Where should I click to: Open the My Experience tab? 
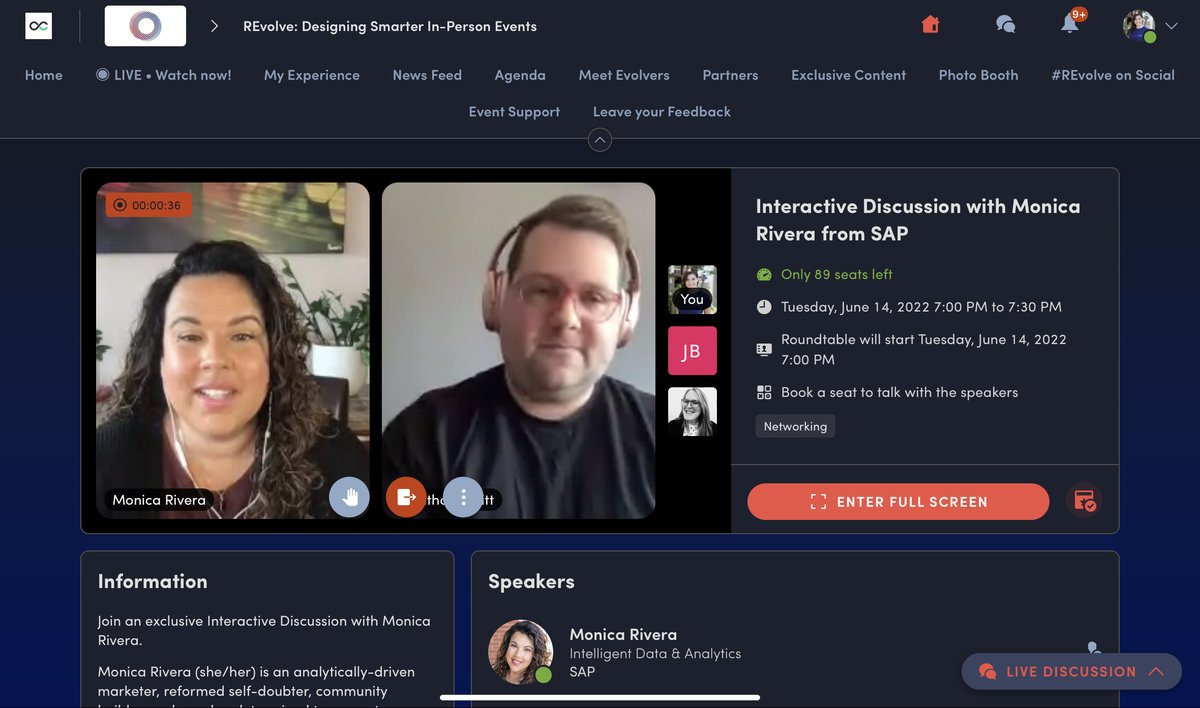pos(312,75)
